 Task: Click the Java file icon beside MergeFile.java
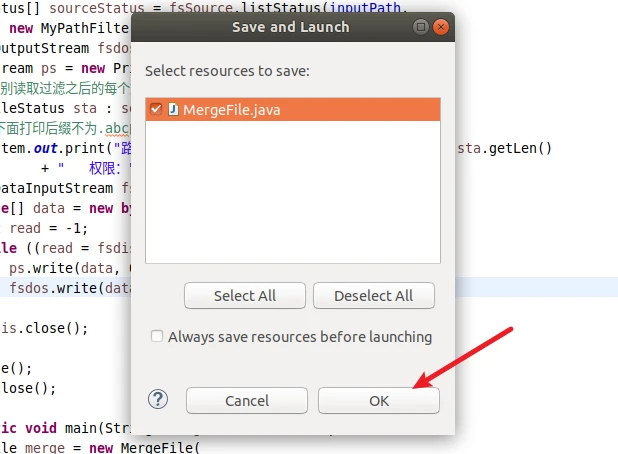(x=173, y=109)
